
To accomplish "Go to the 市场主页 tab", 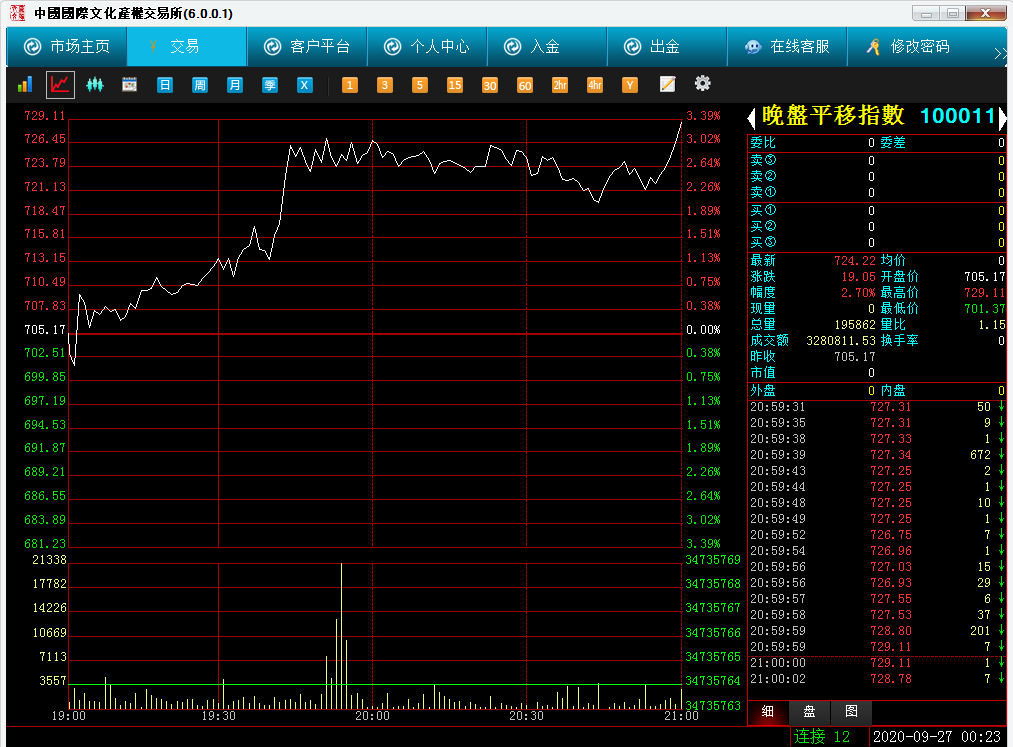I will 67,47.
